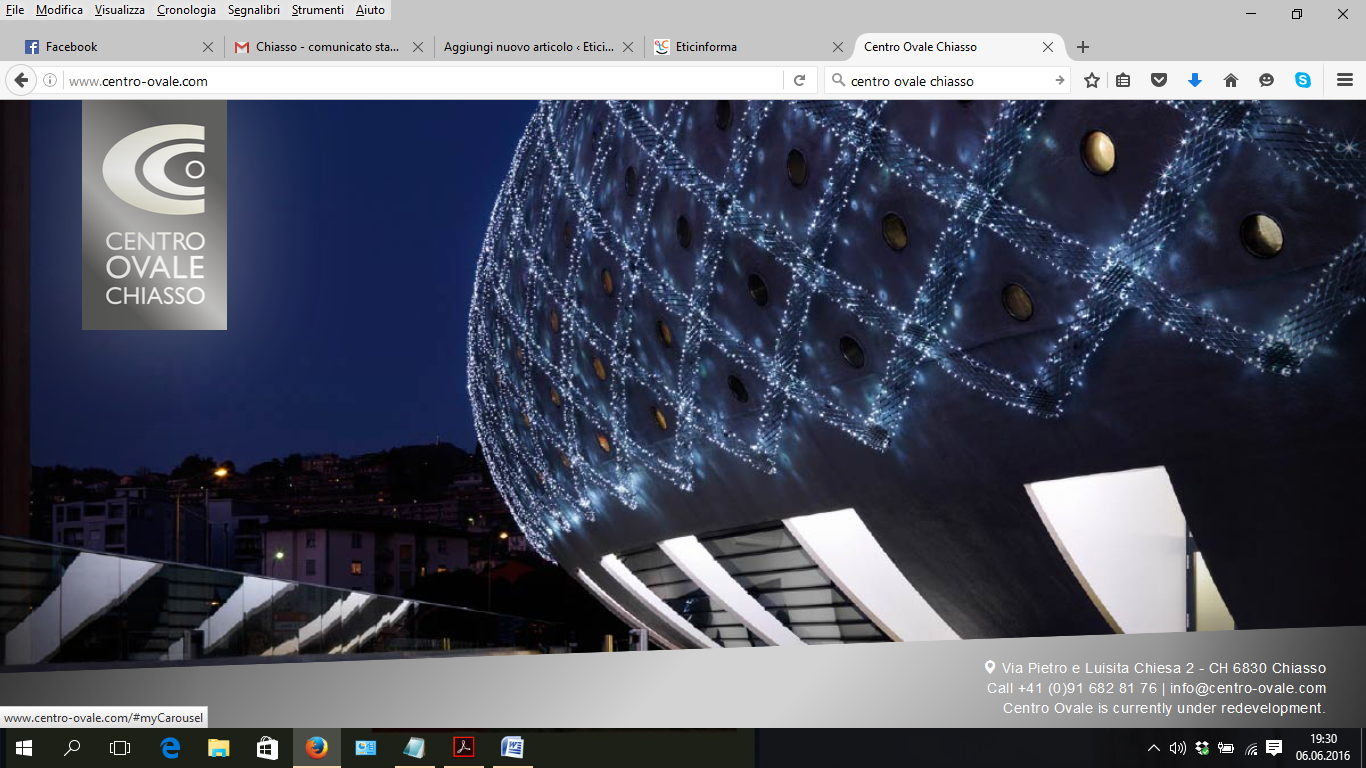Click the Centro Ovale Chiasso logo
The height and width of the screenshot is (768, 1366).
coord(154,215)
